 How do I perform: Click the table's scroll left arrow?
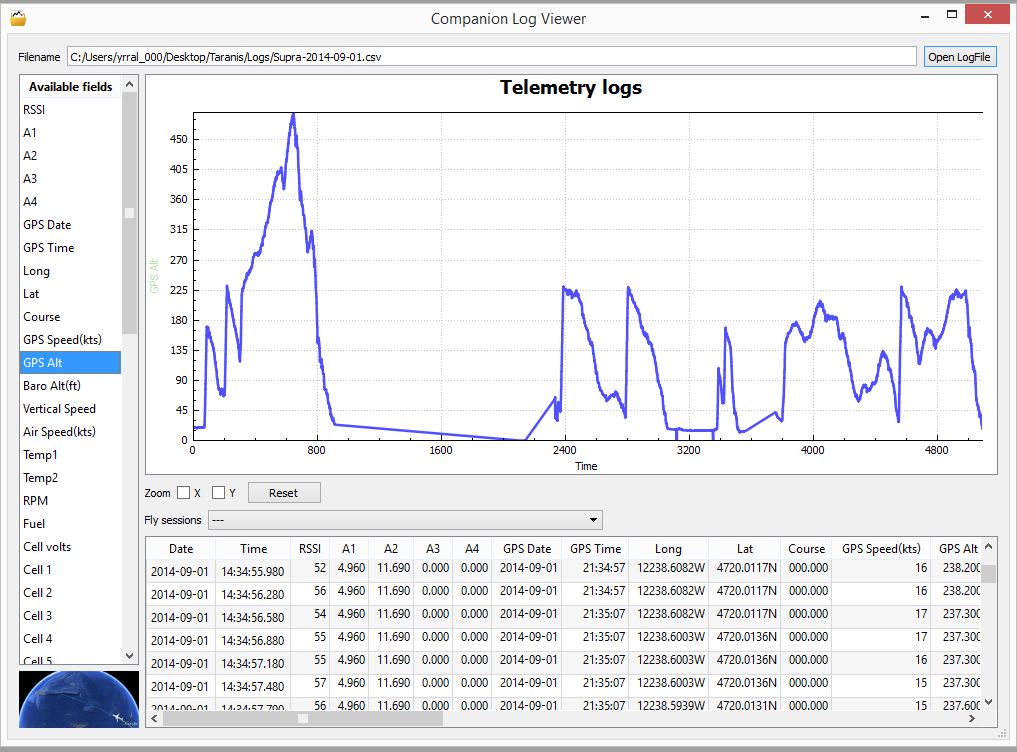click(x=155, y=717)
